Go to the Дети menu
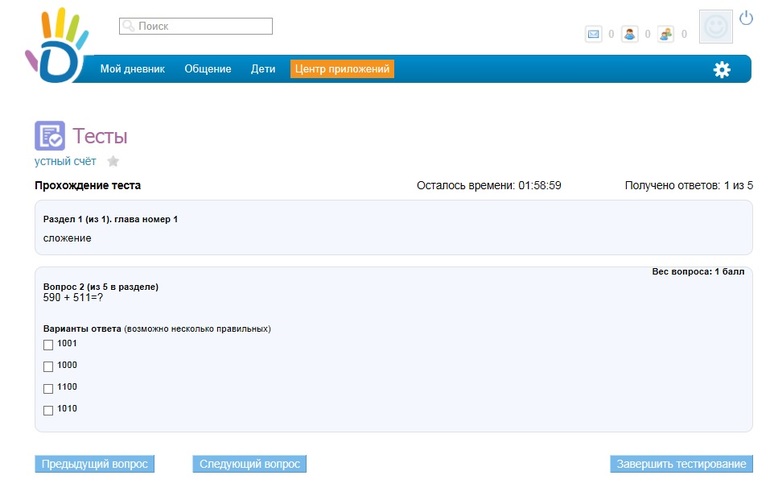 coord(263,69)
